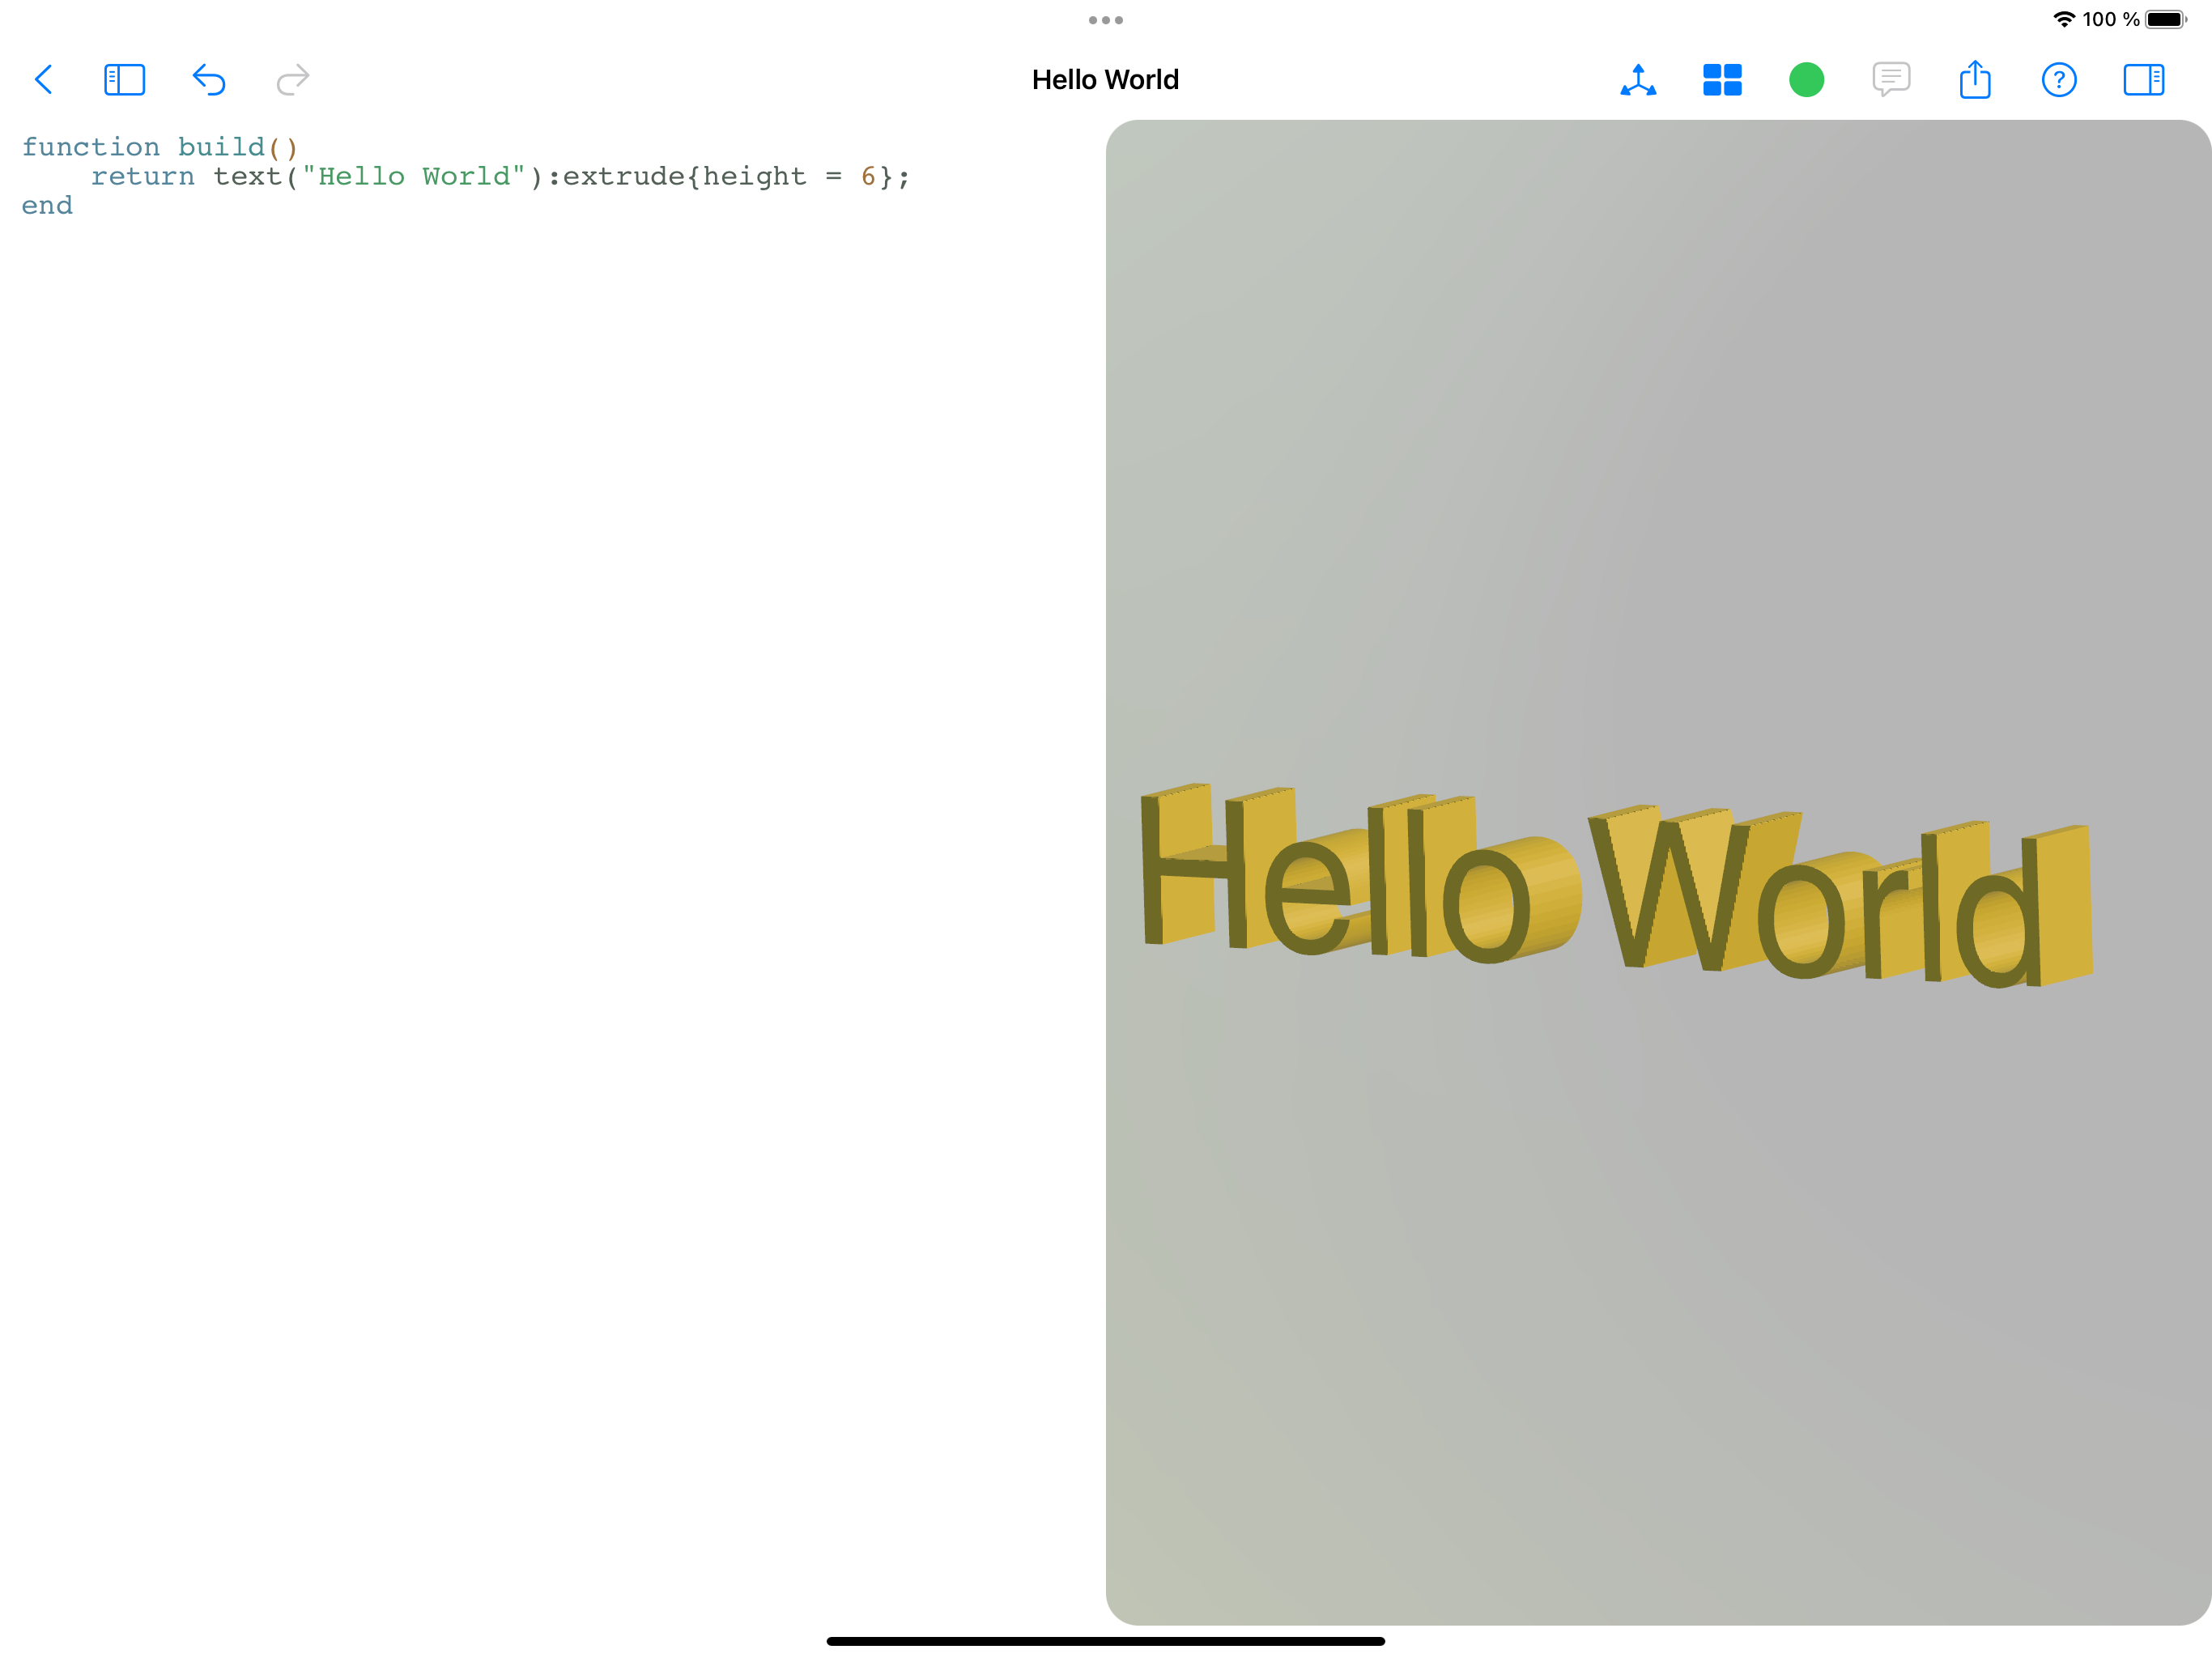Screen dimensions: 2212x1658
Task: Open the comments speech bubble
Action: click(1891, 80)
